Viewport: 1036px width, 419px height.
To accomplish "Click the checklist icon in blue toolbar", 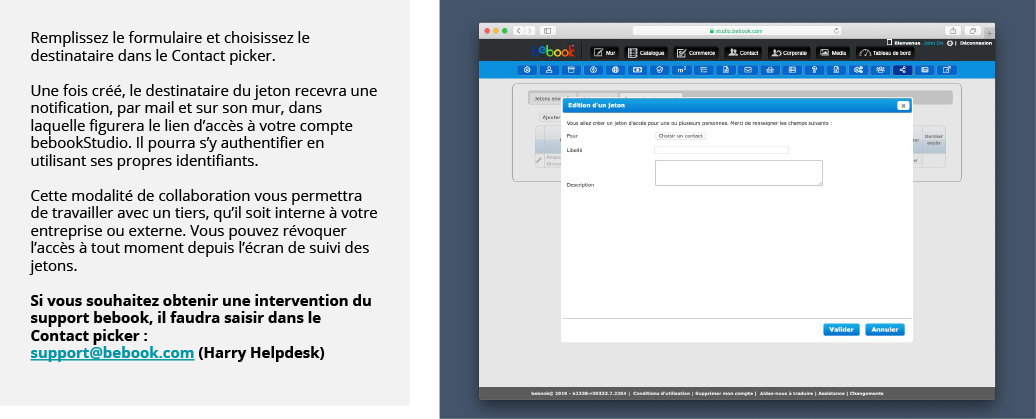I will coord(704,70).
